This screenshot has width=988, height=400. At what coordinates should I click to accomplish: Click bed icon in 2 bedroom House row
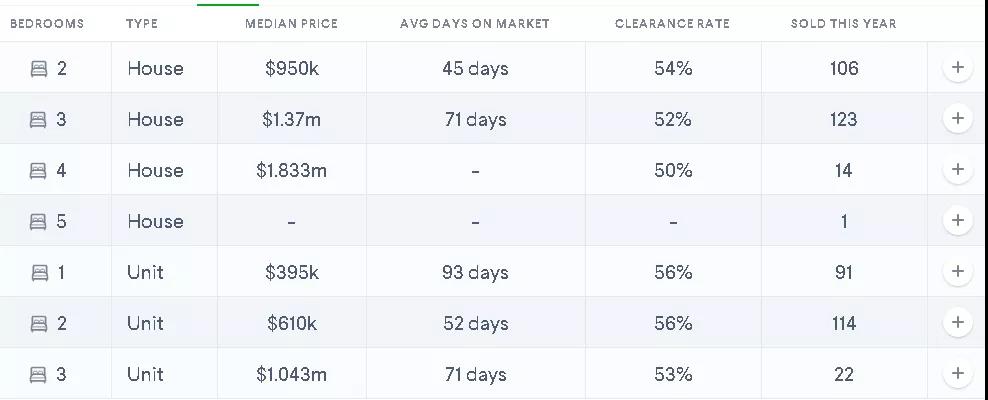[39, 69]
